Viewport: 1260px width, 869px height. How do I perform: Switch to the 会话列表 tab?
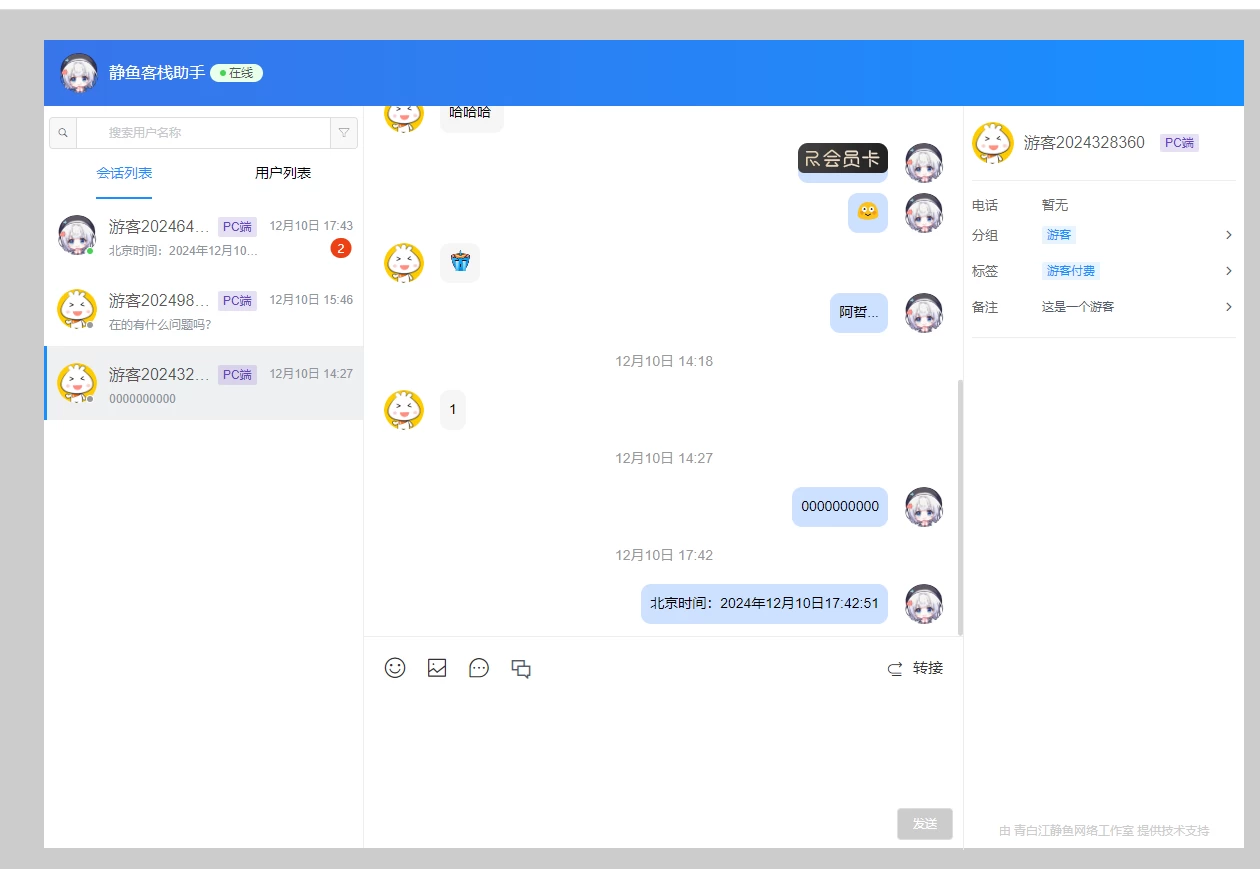124,173
